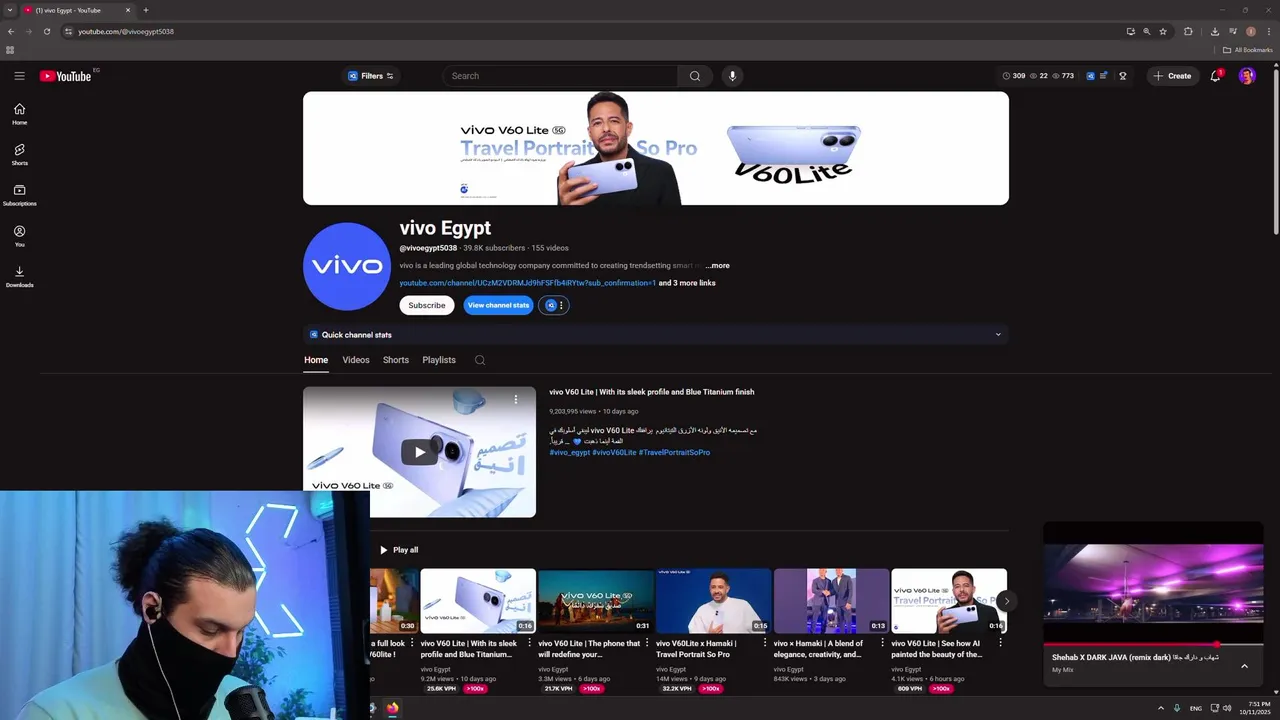Viewport: 1280px width, 720px height.
Task: Open 'vivo × Hamaki | A blend' thumbnail
Action: (x=831, y=601)
